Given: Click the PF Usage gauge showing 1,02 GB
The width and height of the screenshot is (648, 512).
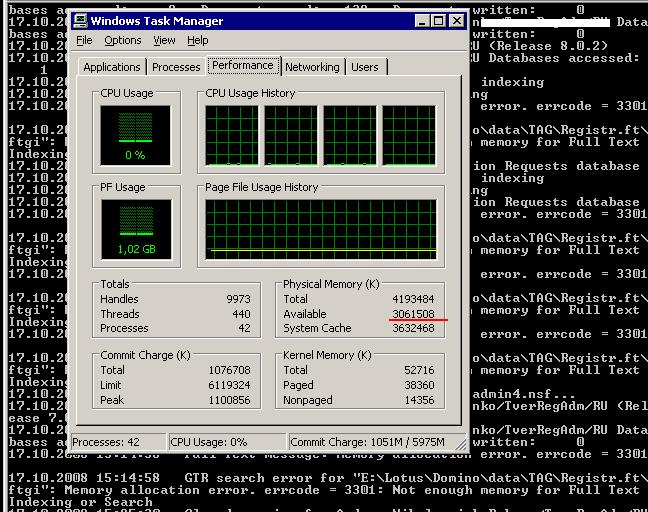Looking at the screenshot, I should coord(136,230).
